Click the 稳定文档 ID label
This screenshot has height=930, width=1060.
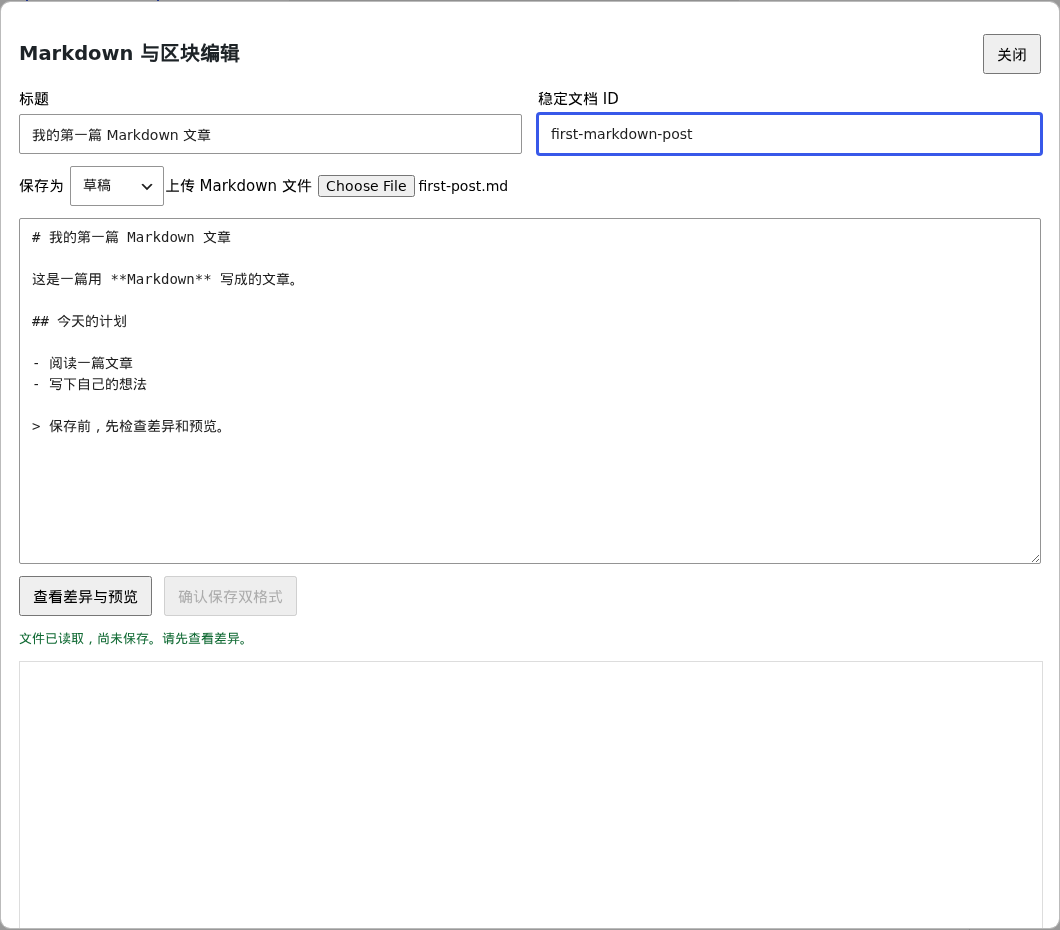pos(578,99)
